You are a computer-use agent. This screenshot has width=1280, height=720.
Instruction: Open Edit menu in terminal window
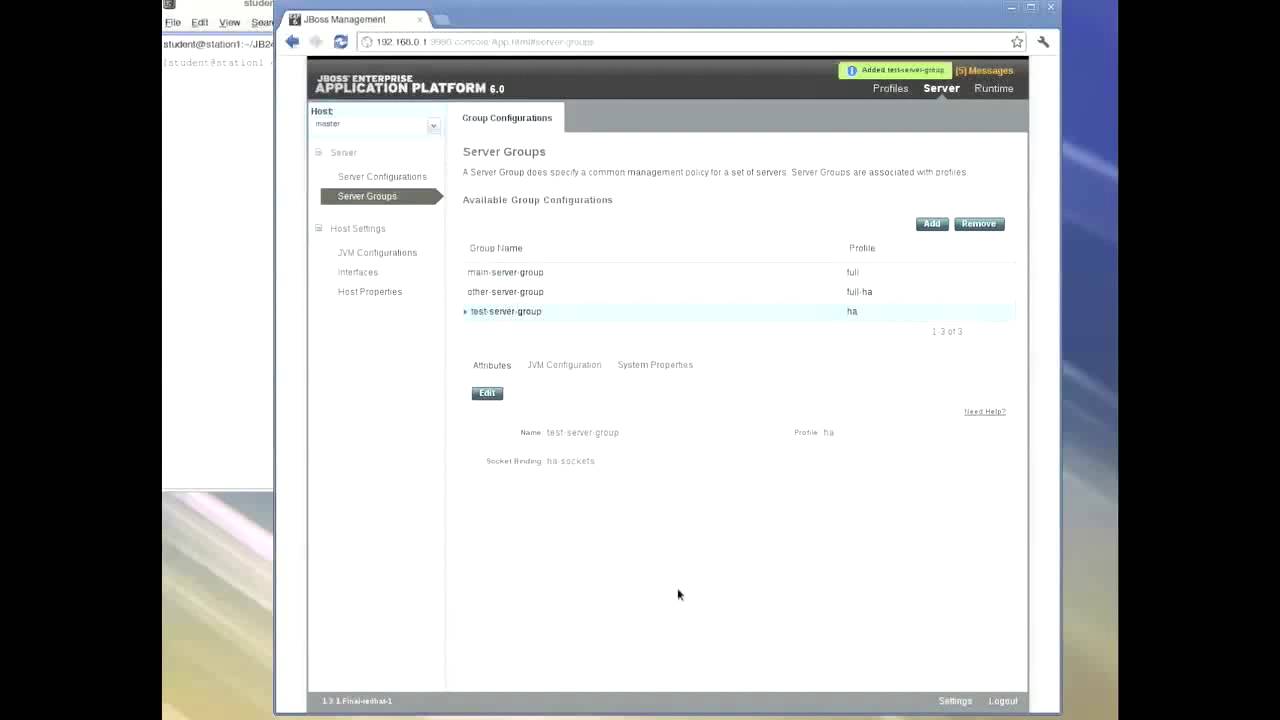coord(200,23)
